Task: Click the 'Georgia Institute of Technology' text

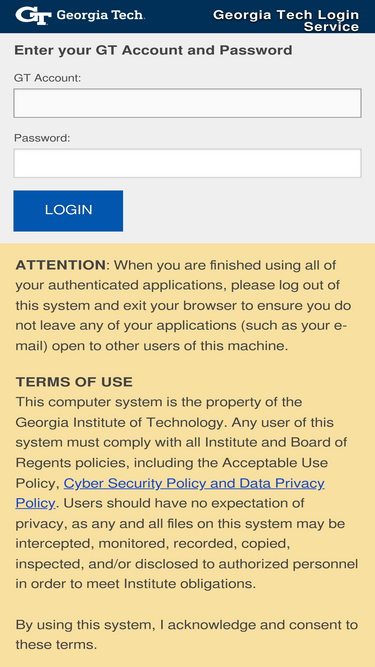Action: pos(119,422)
